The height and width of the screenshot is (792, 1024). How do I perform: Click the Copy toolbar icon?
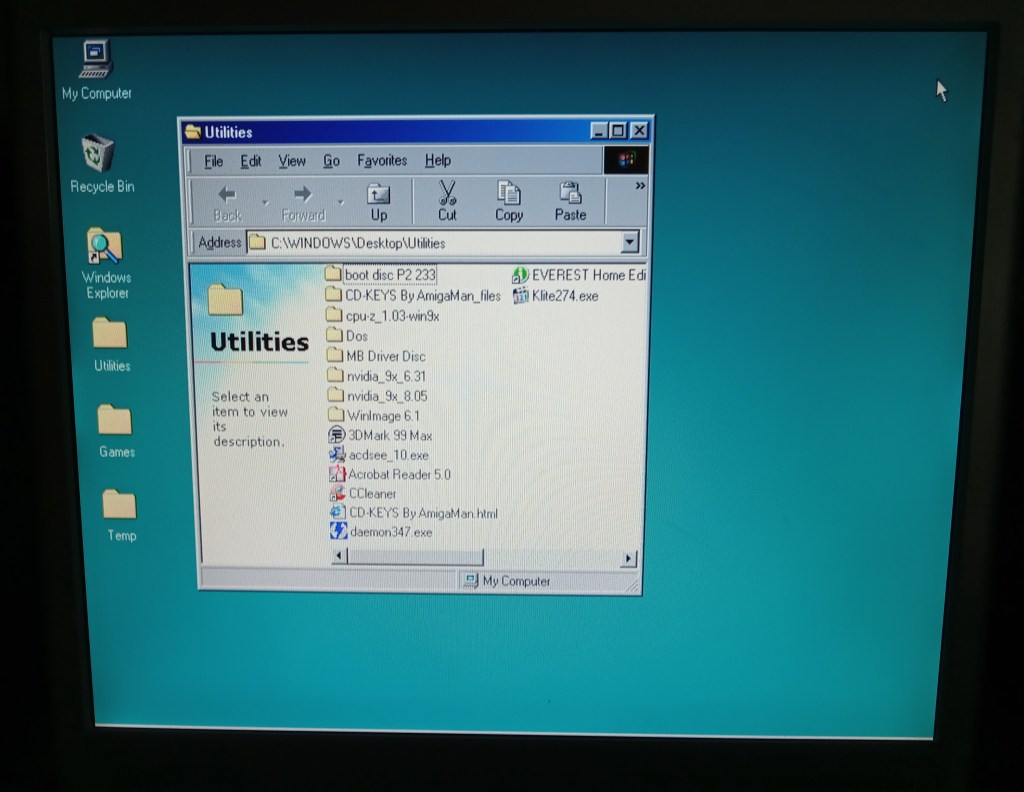509,201
